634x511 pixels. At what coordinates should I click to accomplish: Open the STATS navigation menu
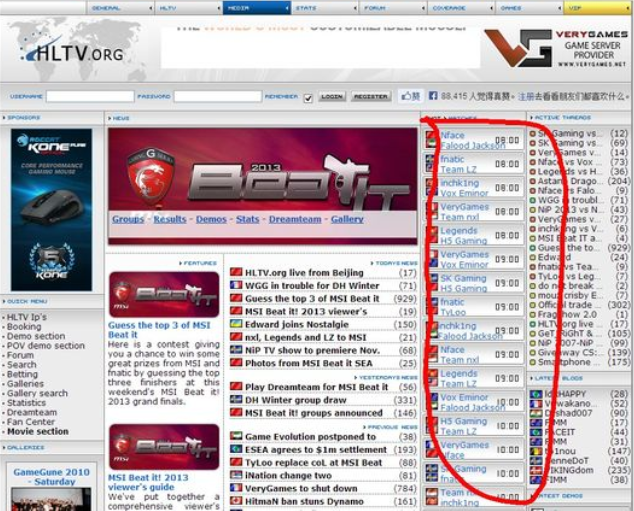[x=325, y=8]
